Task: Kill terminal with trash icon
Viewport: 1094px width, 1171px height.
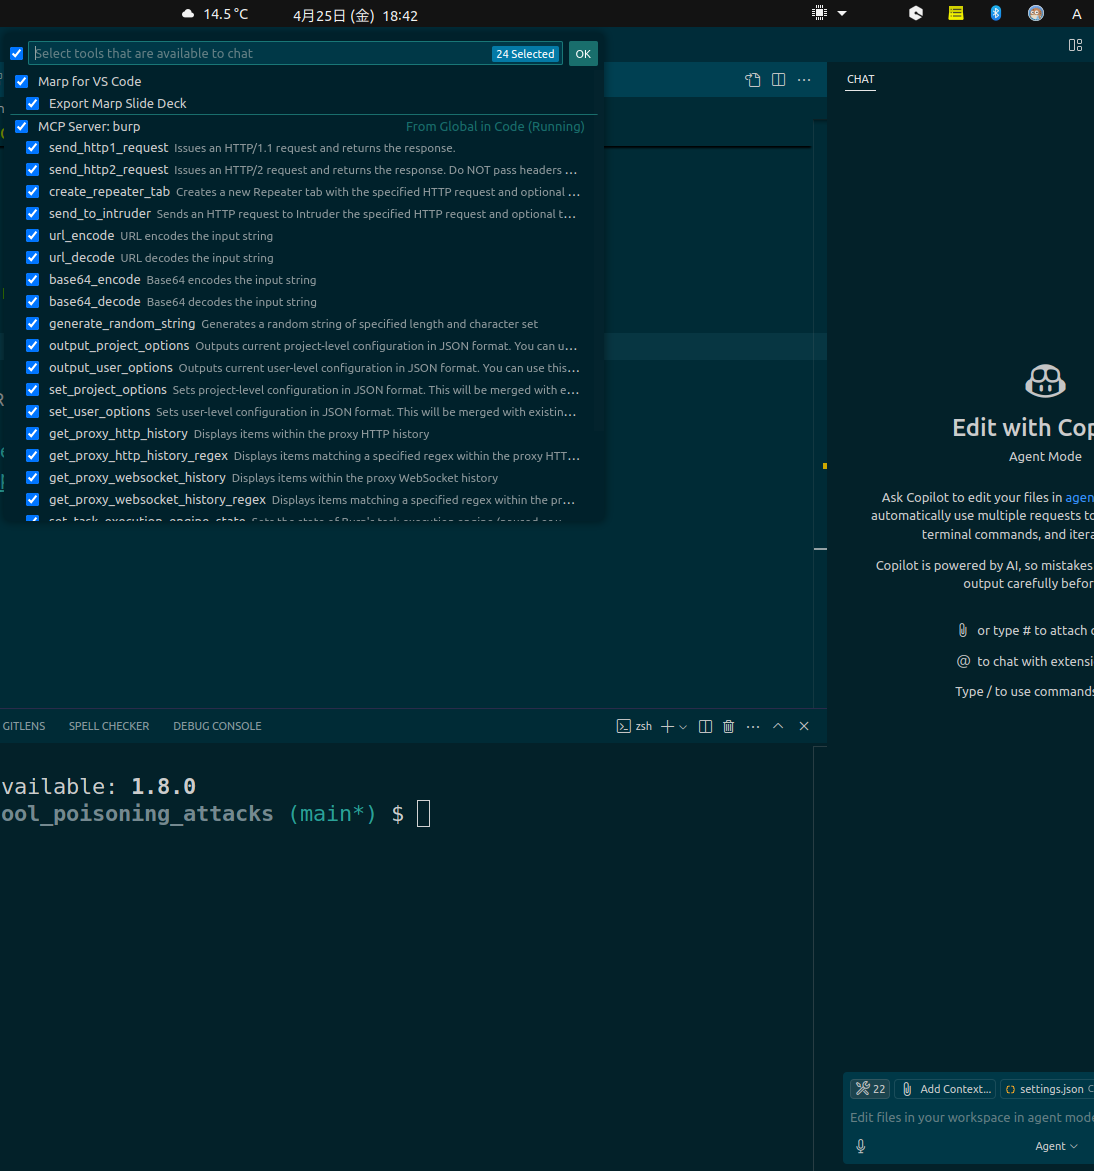Action: point(729,726)
